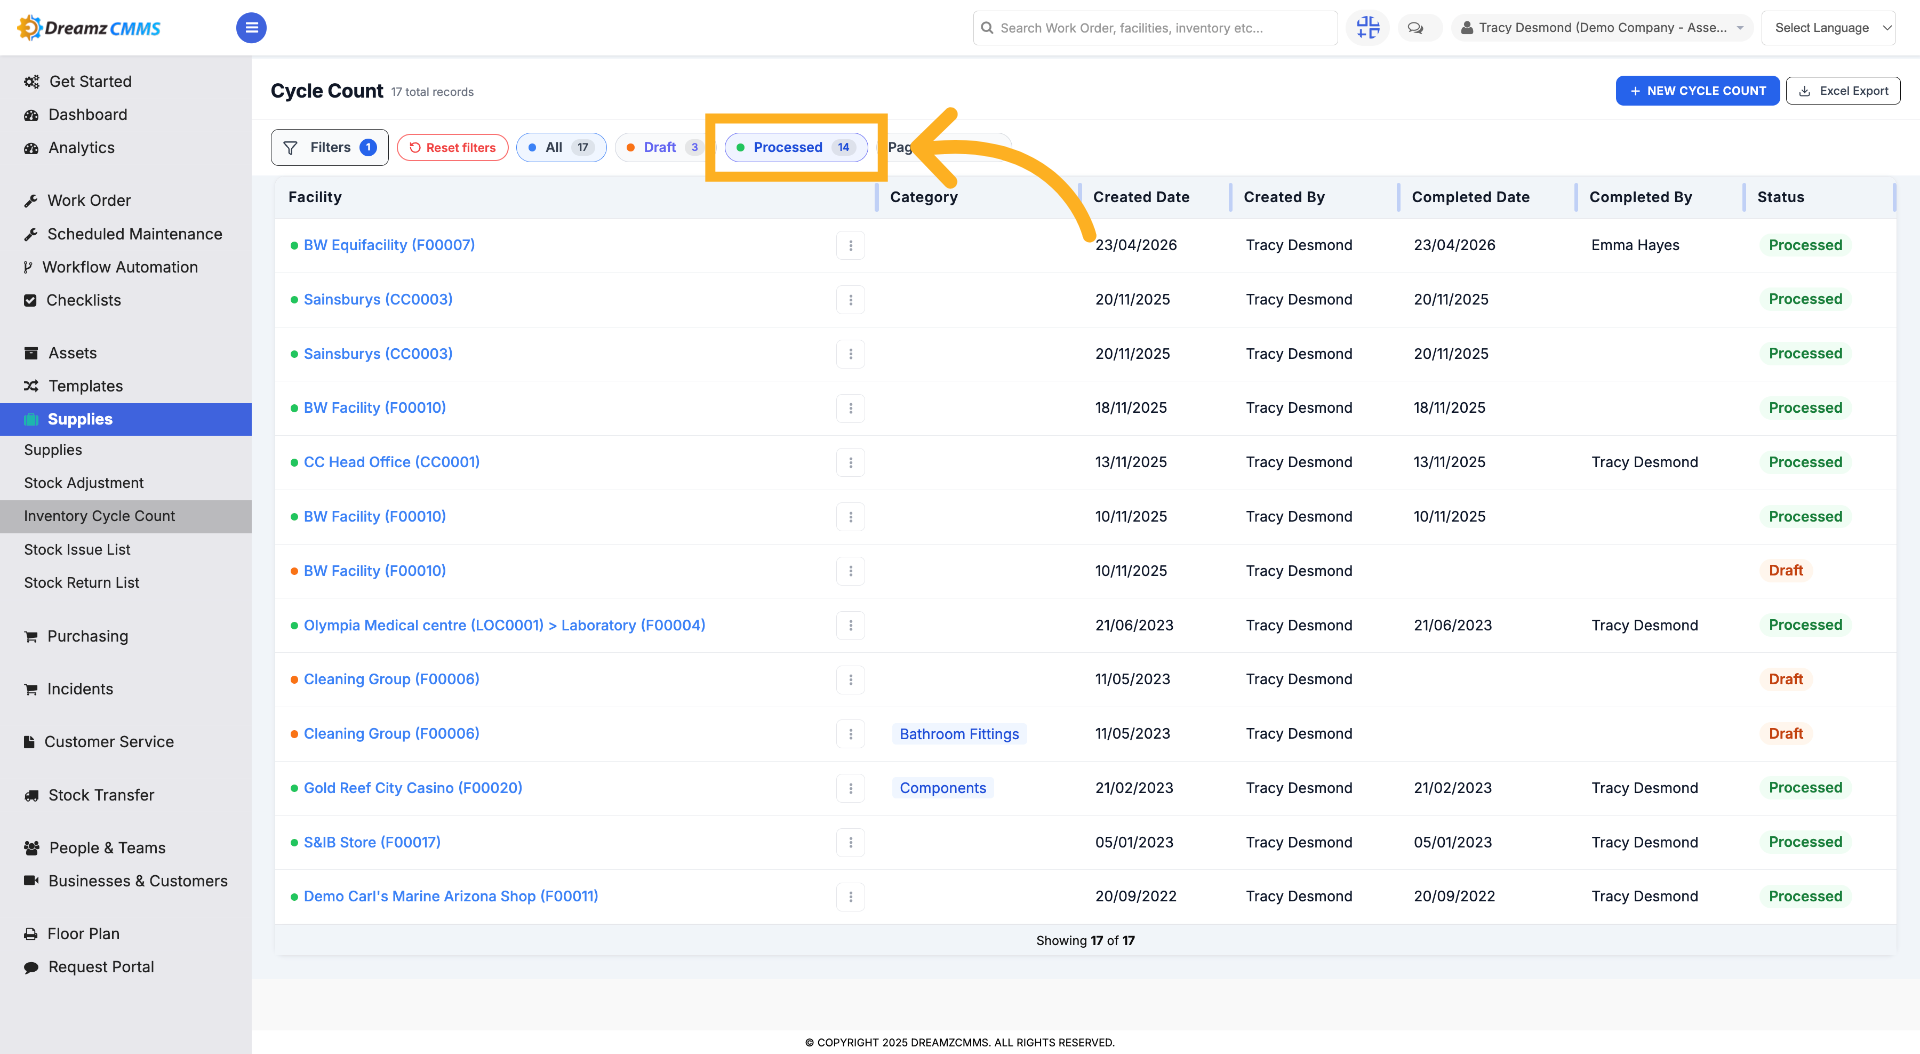Image resolution: width=1920 pixels, height=1054 pixels.
Task: Open row menu for S&IB Store (F00017)
Action: [851, 842]
